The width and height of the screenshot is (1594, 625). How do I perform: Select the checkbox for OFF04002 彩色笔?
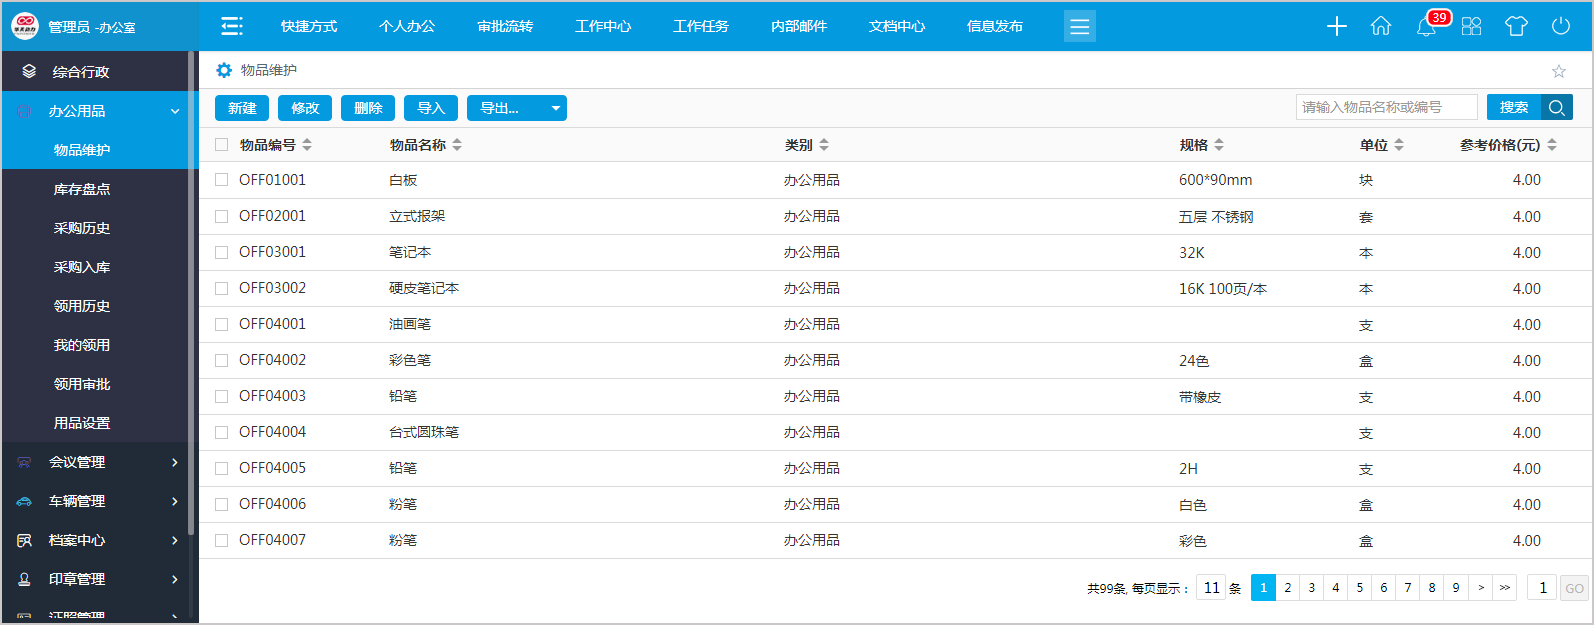[222, 360]
